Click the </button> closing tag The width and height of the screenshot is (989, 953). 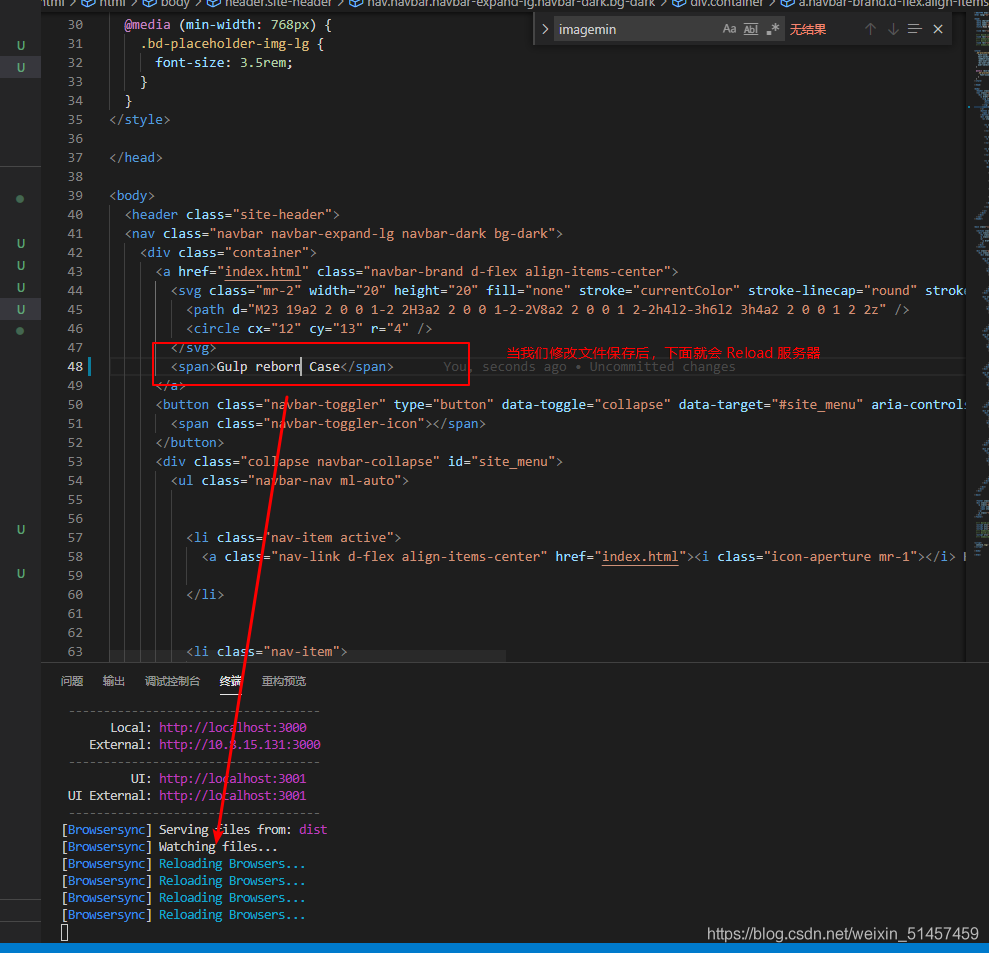pyautogui.click(x=190, y=442)
